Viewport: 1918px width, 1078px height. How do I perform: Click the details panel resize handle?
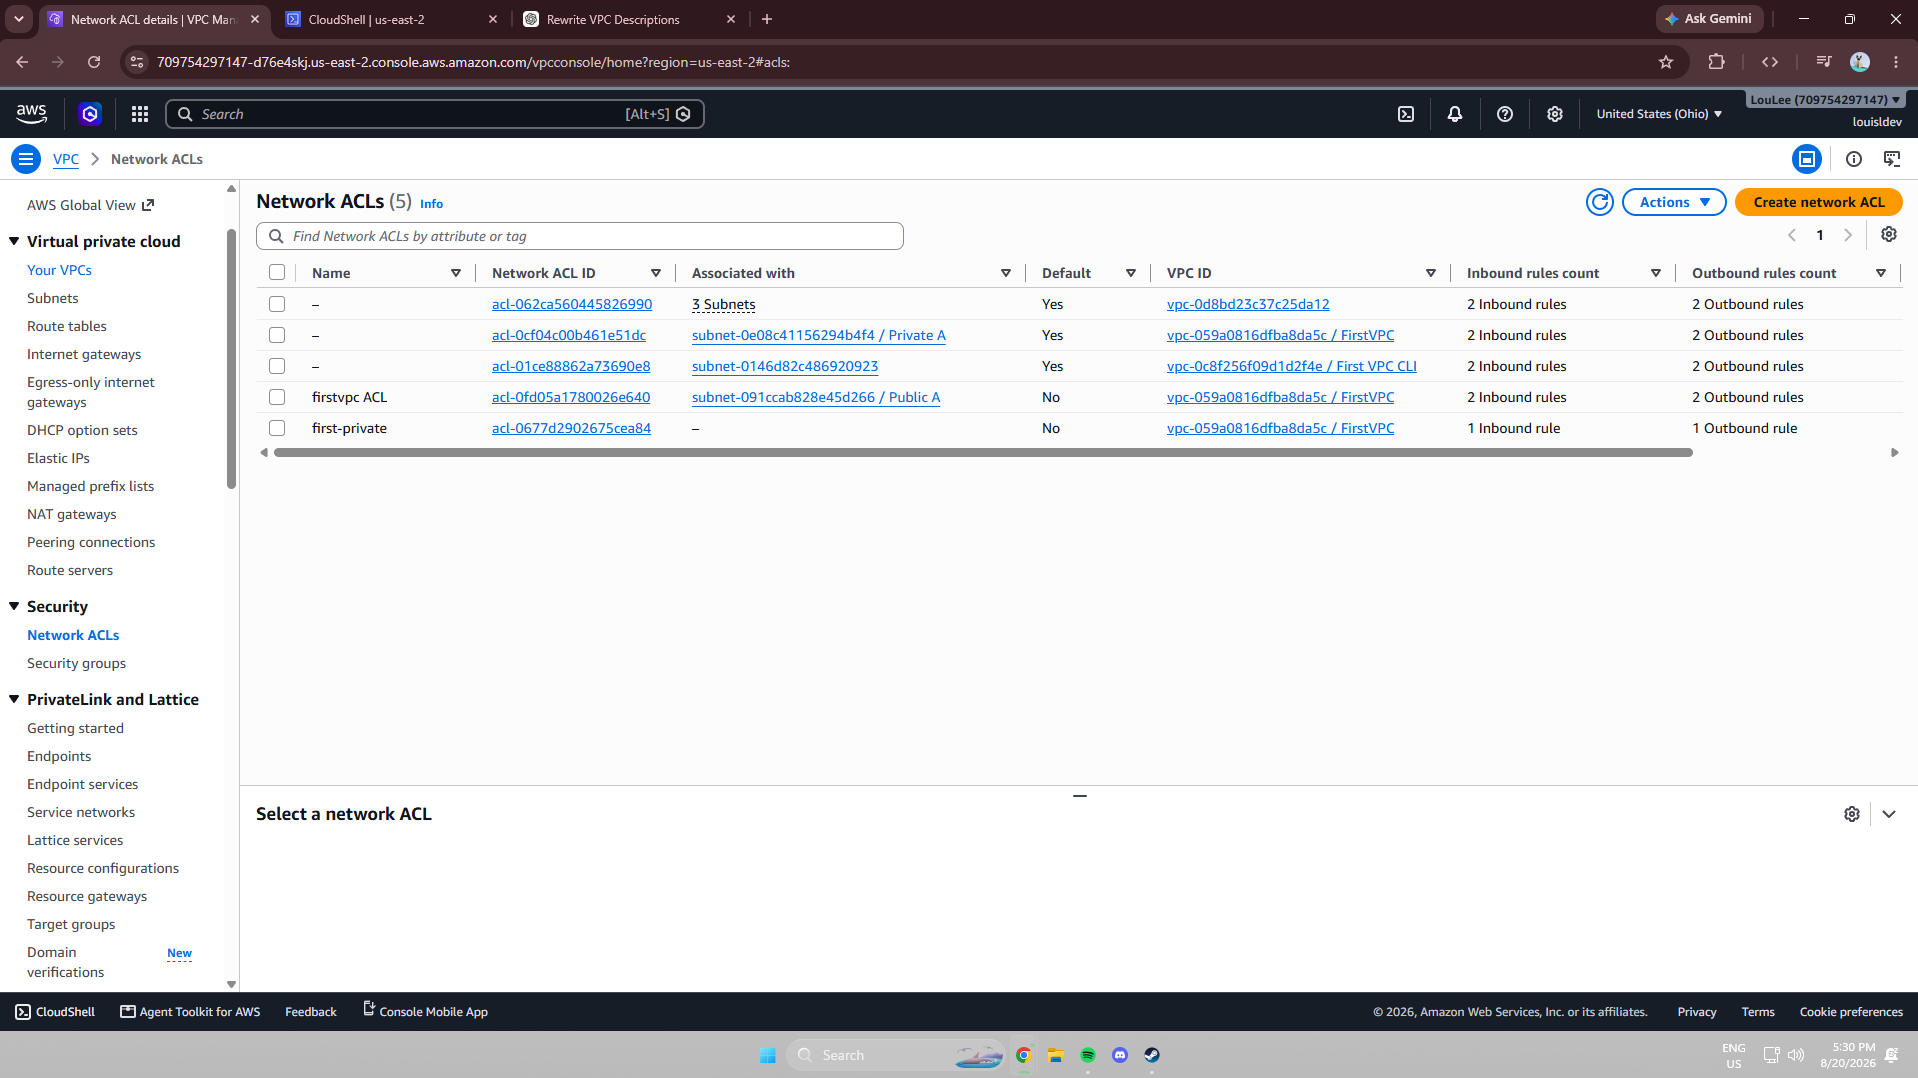tap(1079, 796)
